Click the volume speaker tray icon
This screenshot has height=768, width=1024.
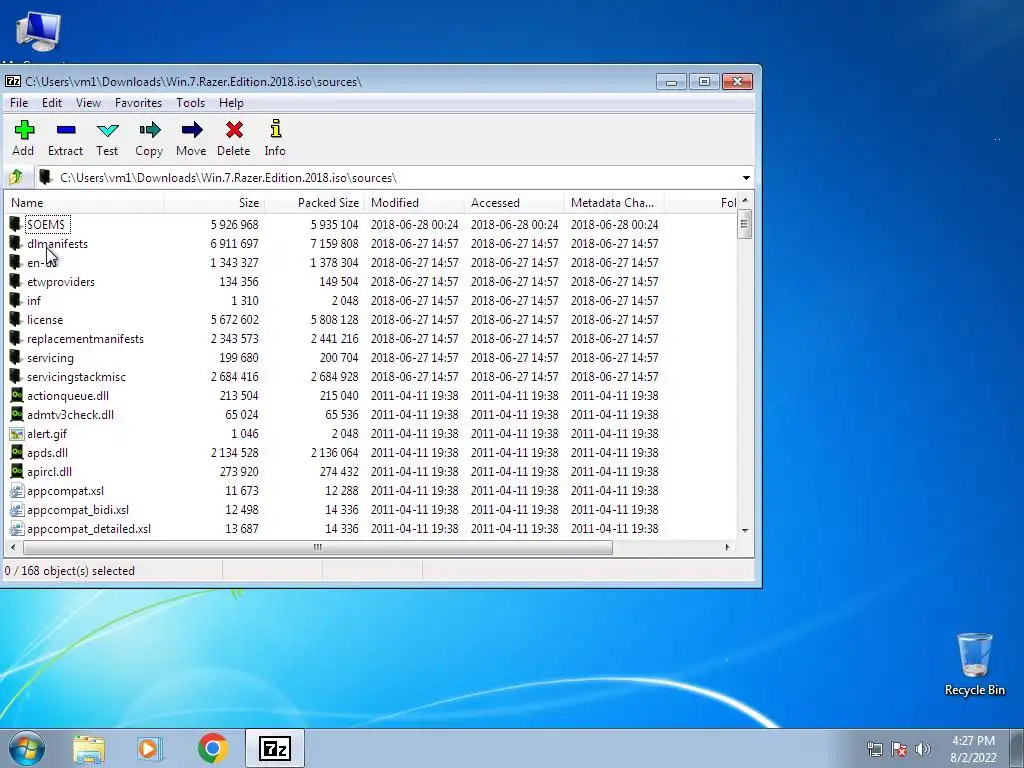923,749
